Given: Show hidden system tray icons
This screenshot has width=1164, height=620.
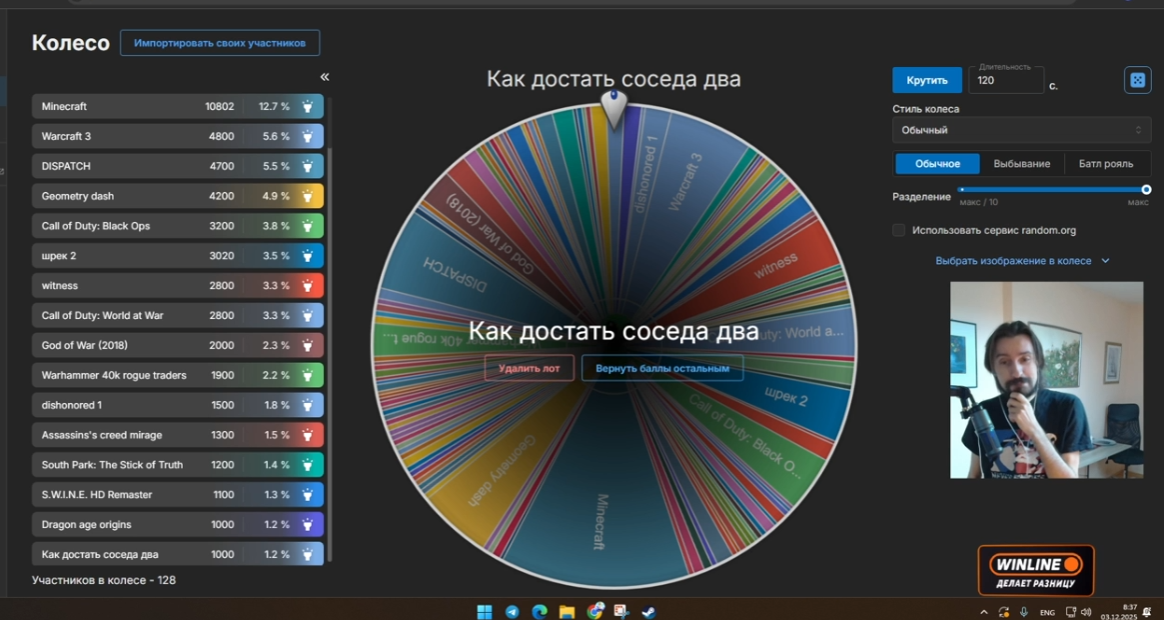Looking at the screenshot, I should click(x=984, y=613).
